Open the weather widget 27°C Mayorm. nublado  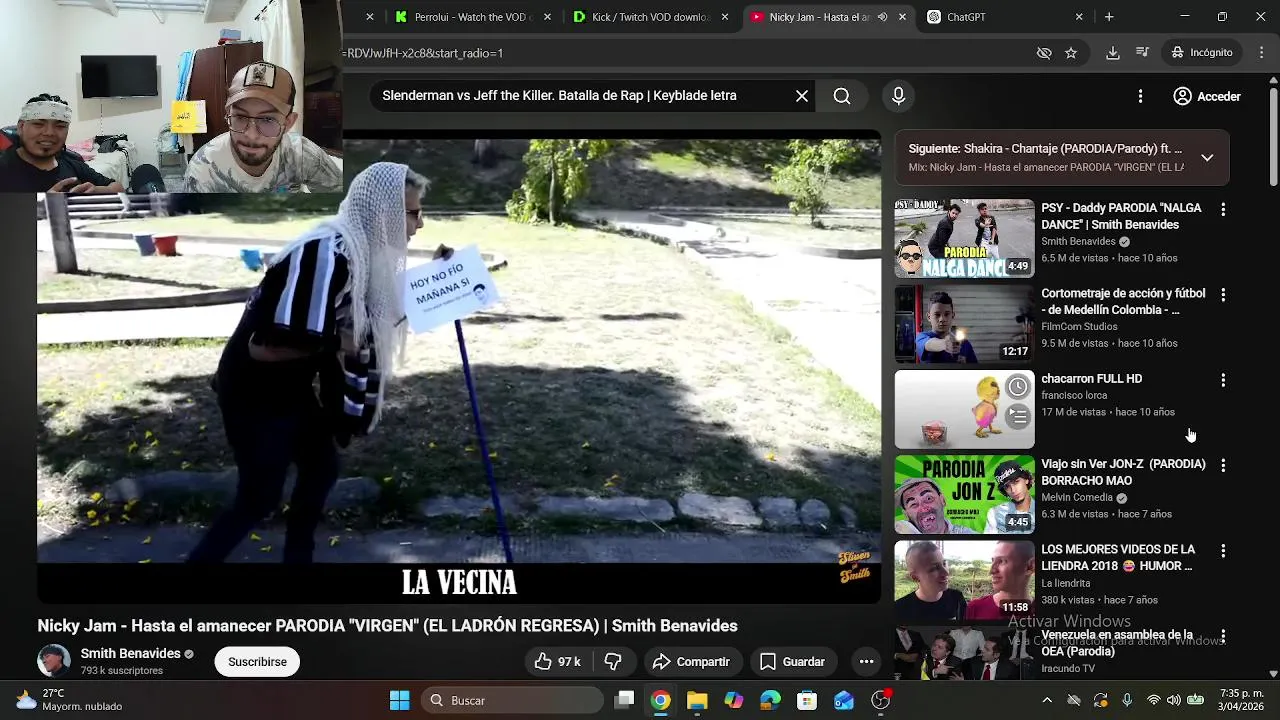68,700
